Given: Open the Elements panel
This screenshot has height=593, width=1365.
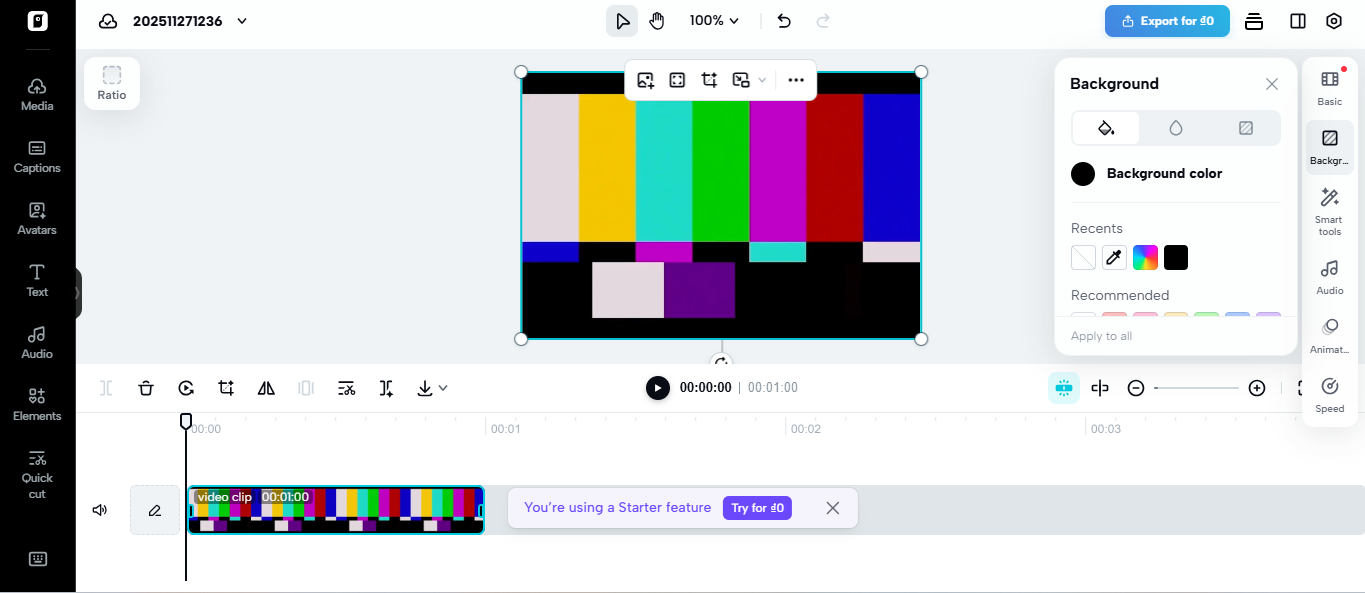Looking at the screenshot, I should tap(37, 404).
